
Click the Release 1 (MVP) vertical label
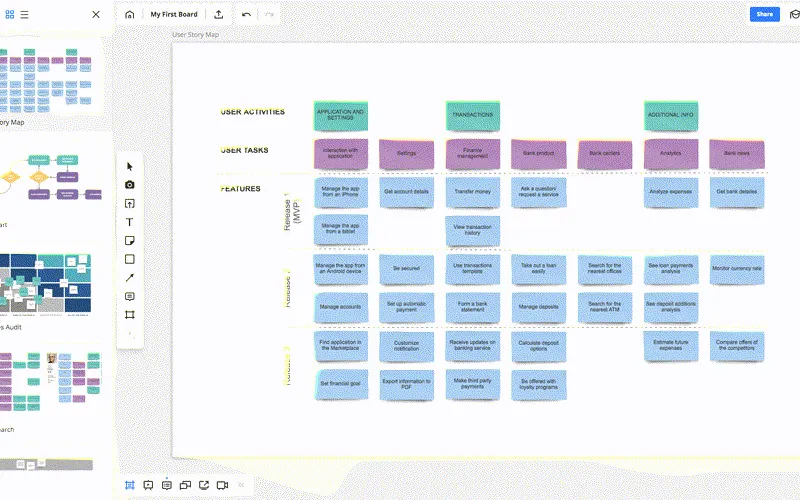[292, 211]
